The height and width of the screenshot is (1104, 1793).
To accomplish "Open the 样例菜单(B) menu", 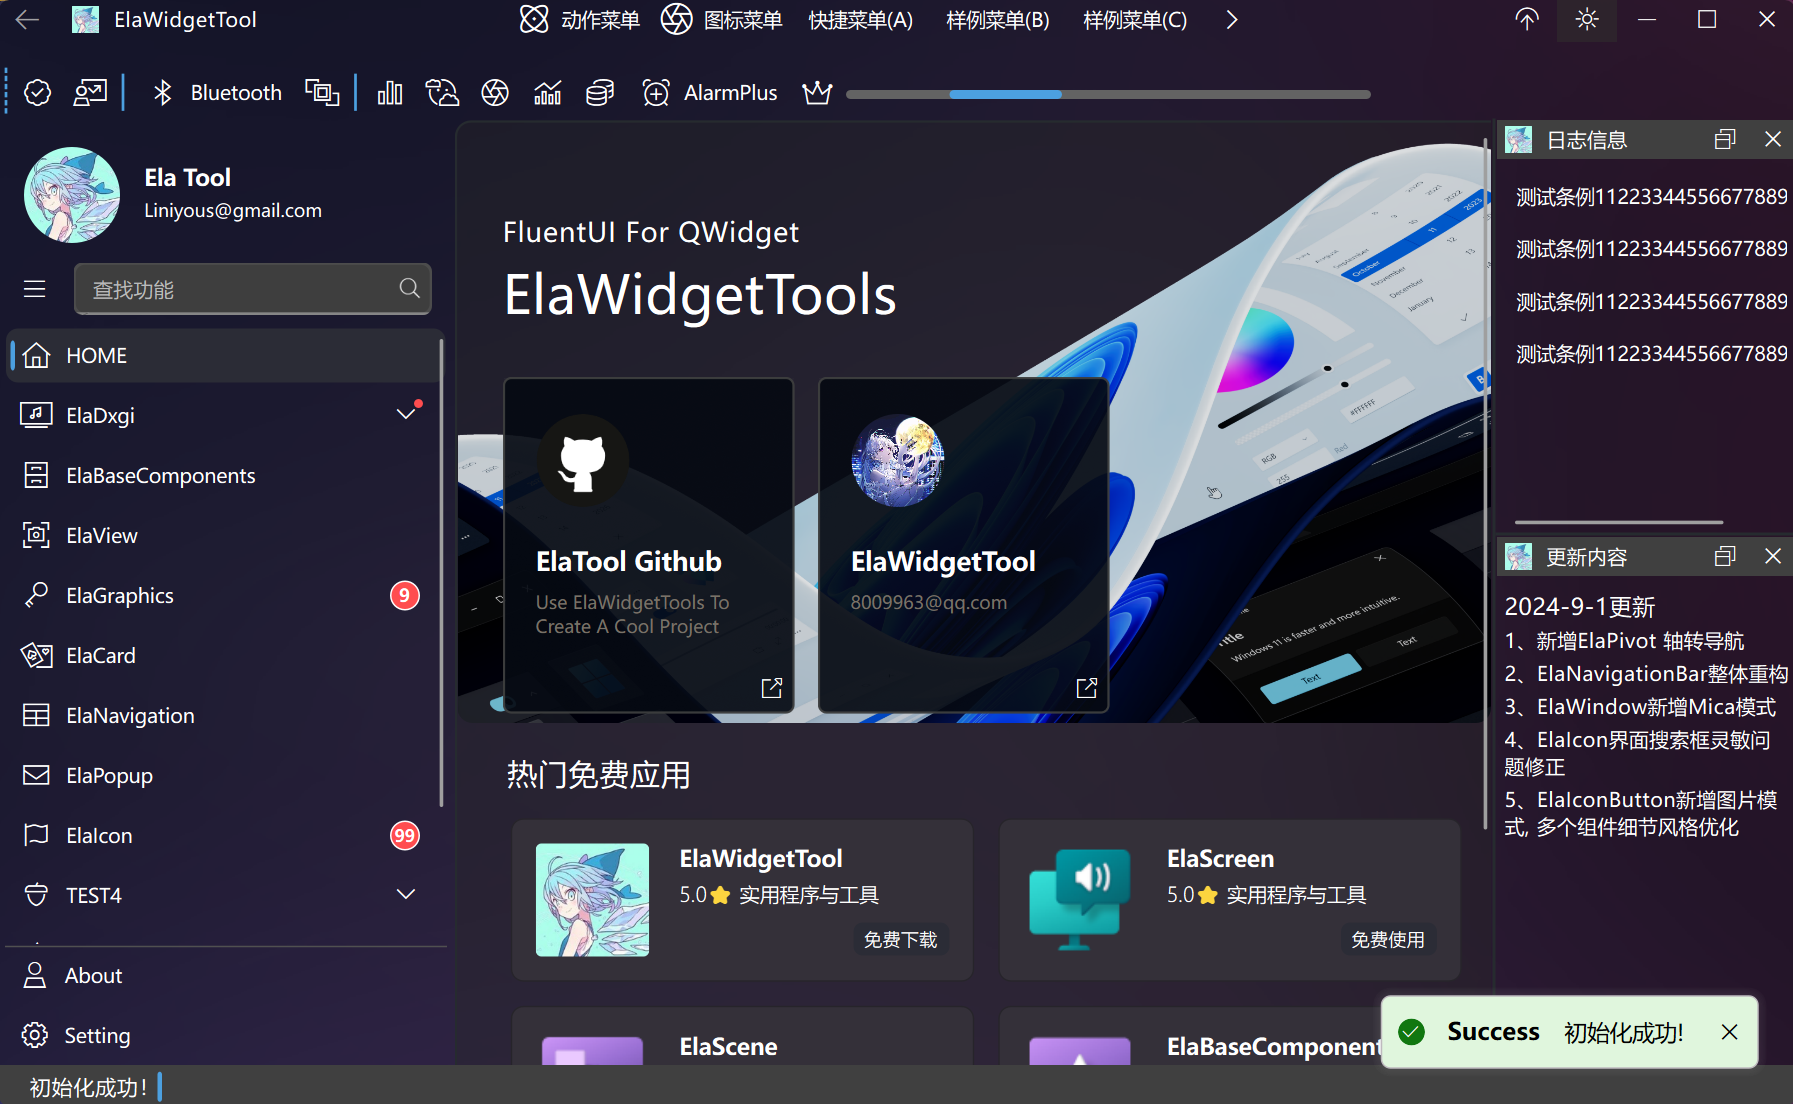I will [x=998, y=20].
